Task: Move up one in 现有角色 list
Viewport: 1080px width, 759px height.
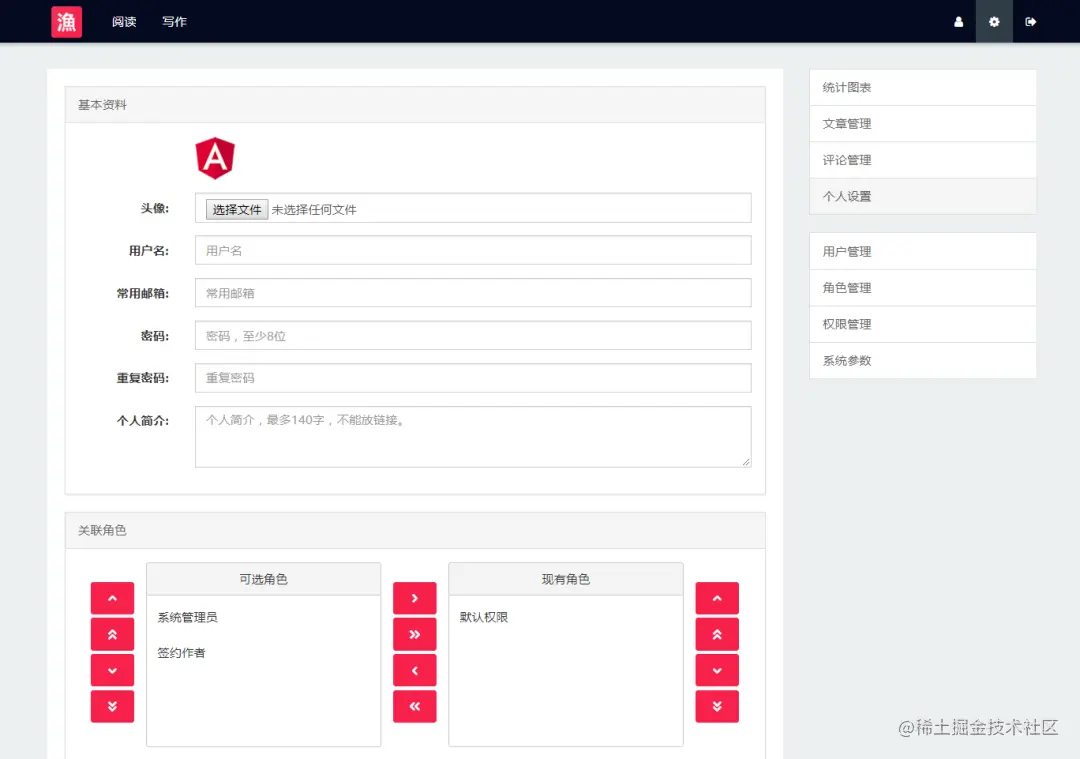Action: click(x=717, y=598)
